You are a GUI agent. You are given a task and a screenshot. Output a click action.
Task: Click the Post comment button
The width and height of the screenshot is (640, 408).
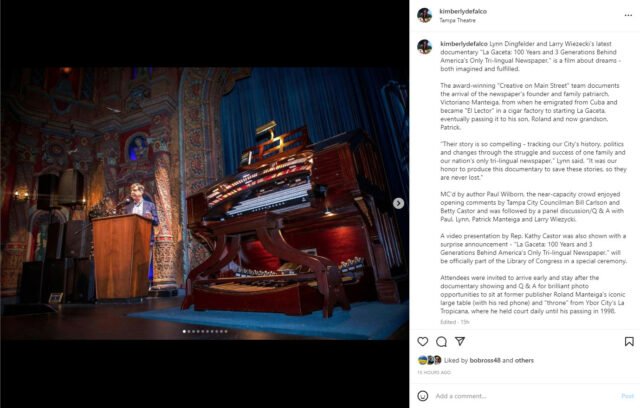point(627,396)
